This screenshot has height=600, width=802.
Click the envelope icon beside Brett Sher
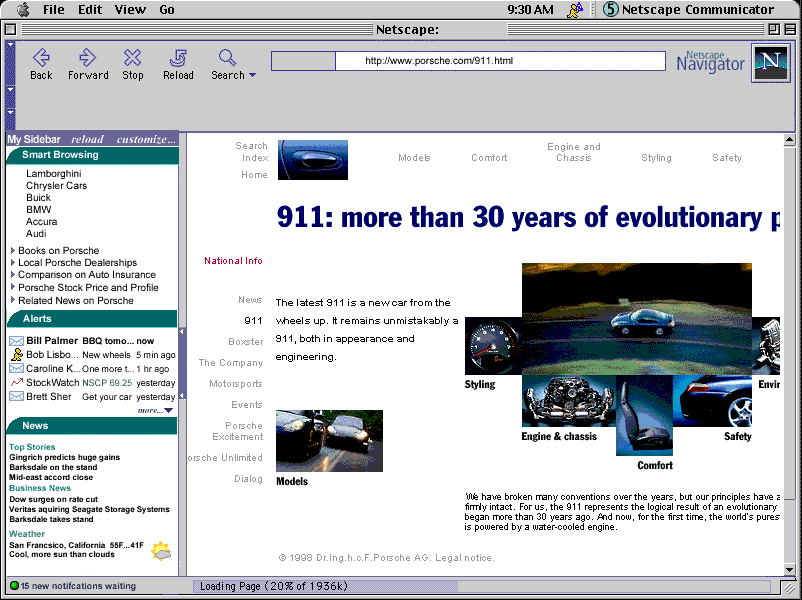[x=16, y=396]
